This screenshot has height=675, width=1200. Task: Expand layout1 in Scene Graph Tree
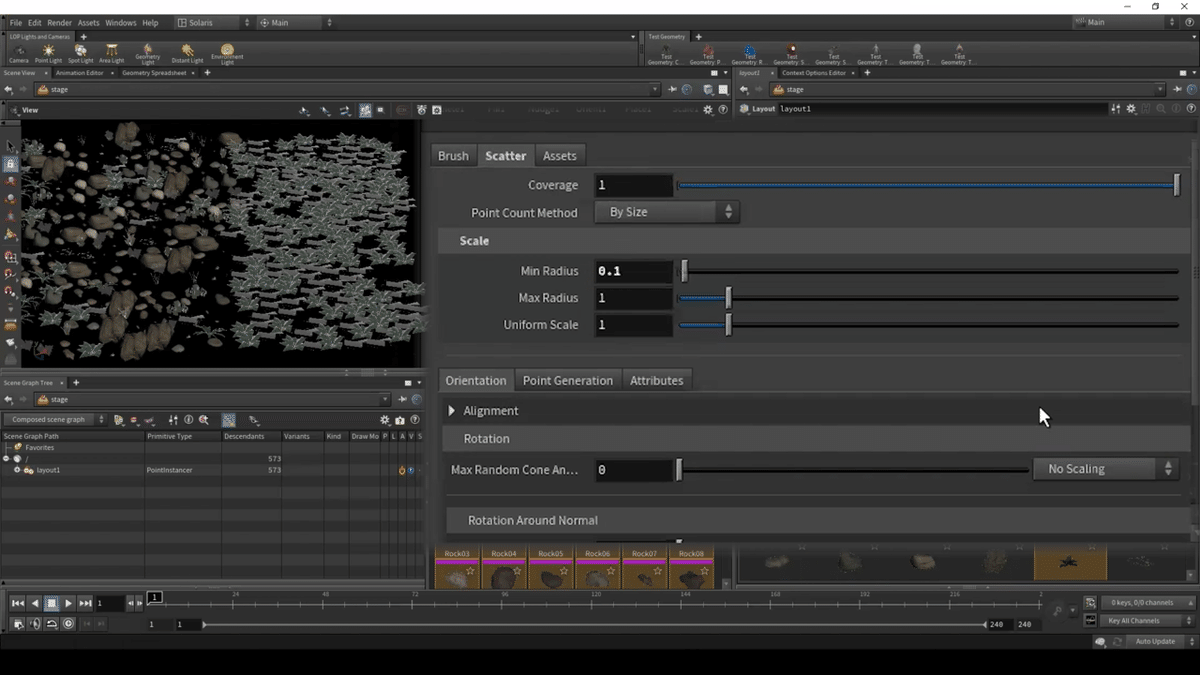pos(17,470)
